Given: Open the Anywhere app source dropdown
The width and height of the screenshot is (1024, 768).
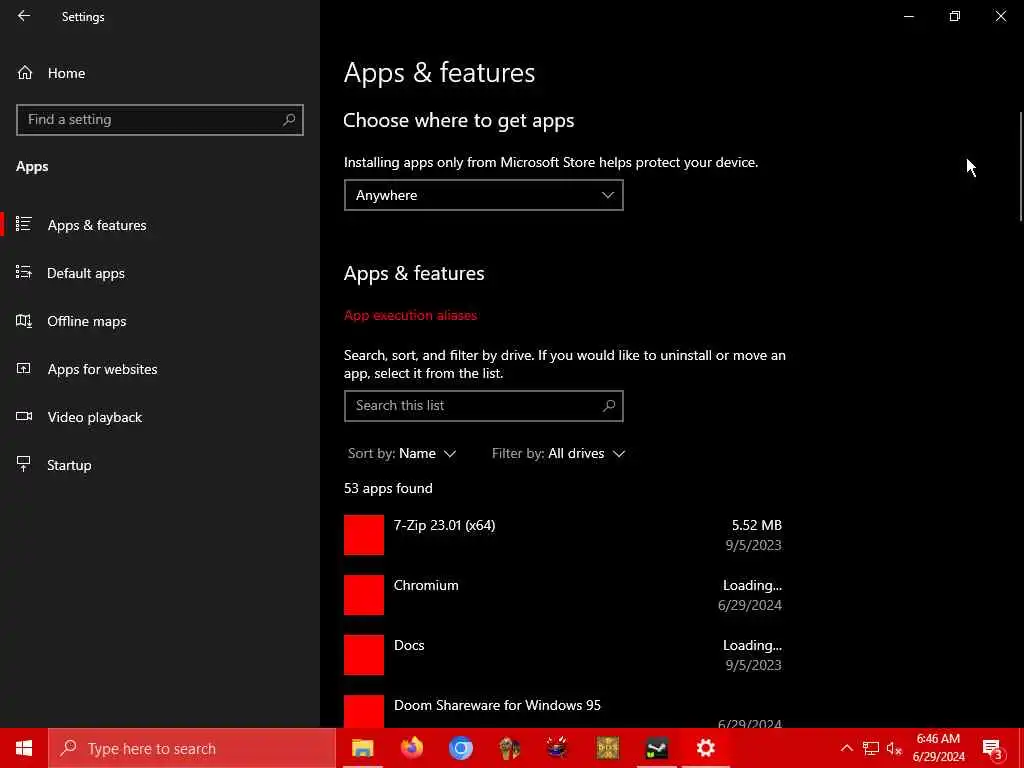Looking at the screenshot, I should click(483, 195).
